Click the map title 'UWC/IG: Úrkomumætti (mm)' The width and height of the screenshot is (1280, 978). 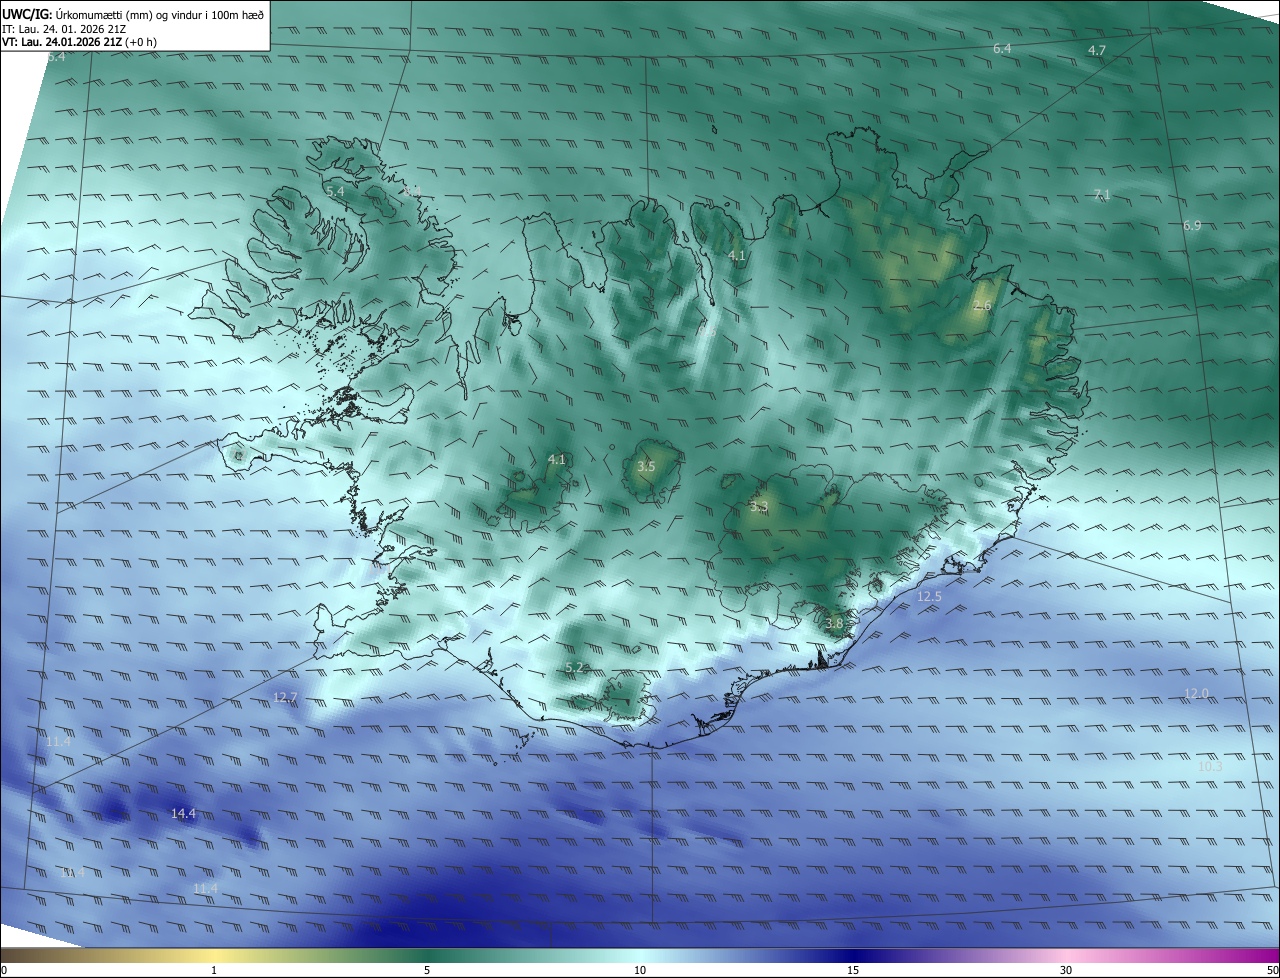[x=133, y=14]
